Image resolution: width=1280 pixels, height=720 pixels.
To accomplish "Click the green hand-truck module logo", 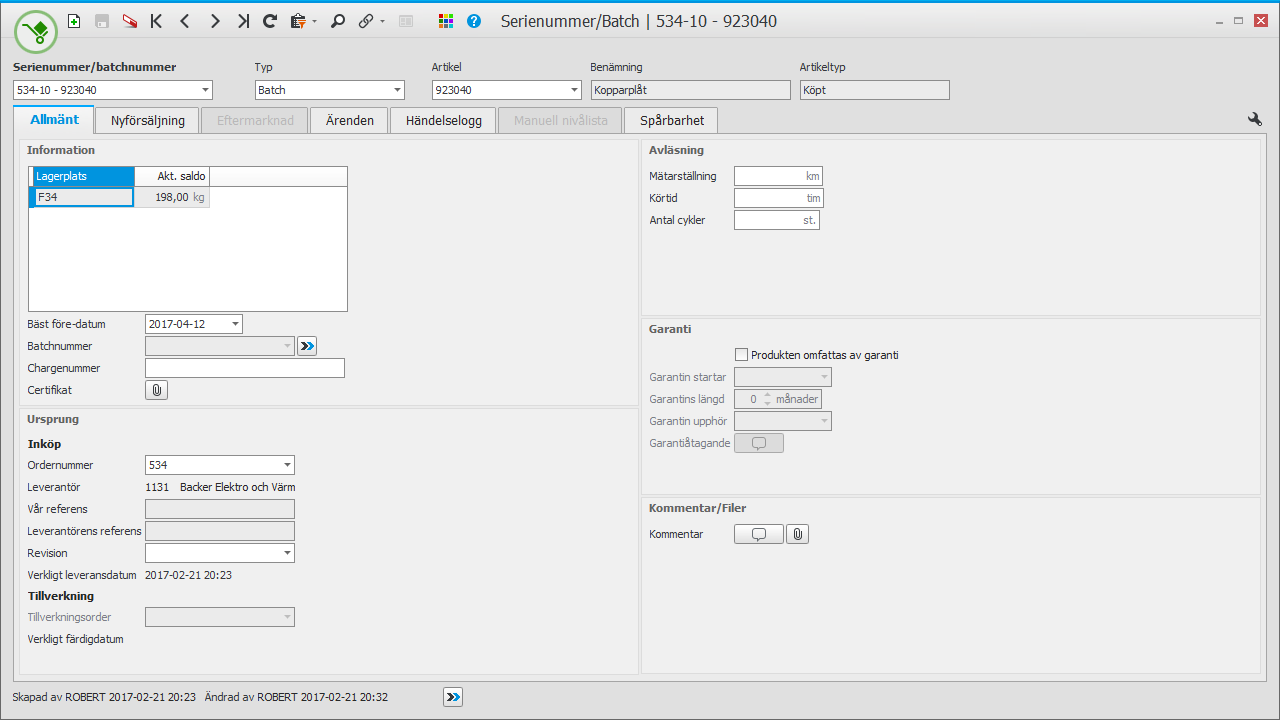I will tap(36, 32).
